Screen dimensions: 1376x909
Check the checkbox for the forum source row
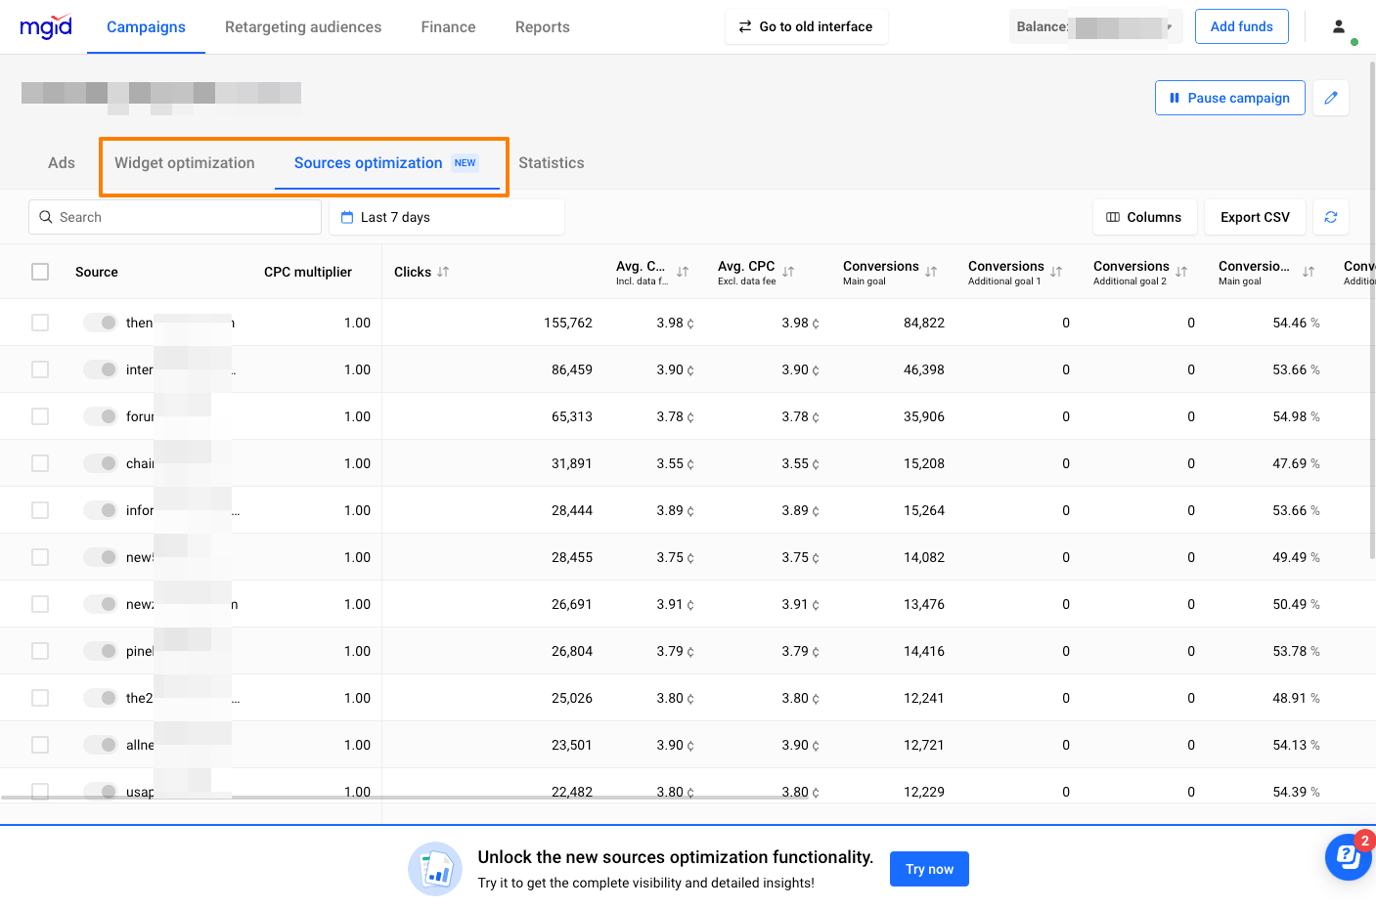40,416
